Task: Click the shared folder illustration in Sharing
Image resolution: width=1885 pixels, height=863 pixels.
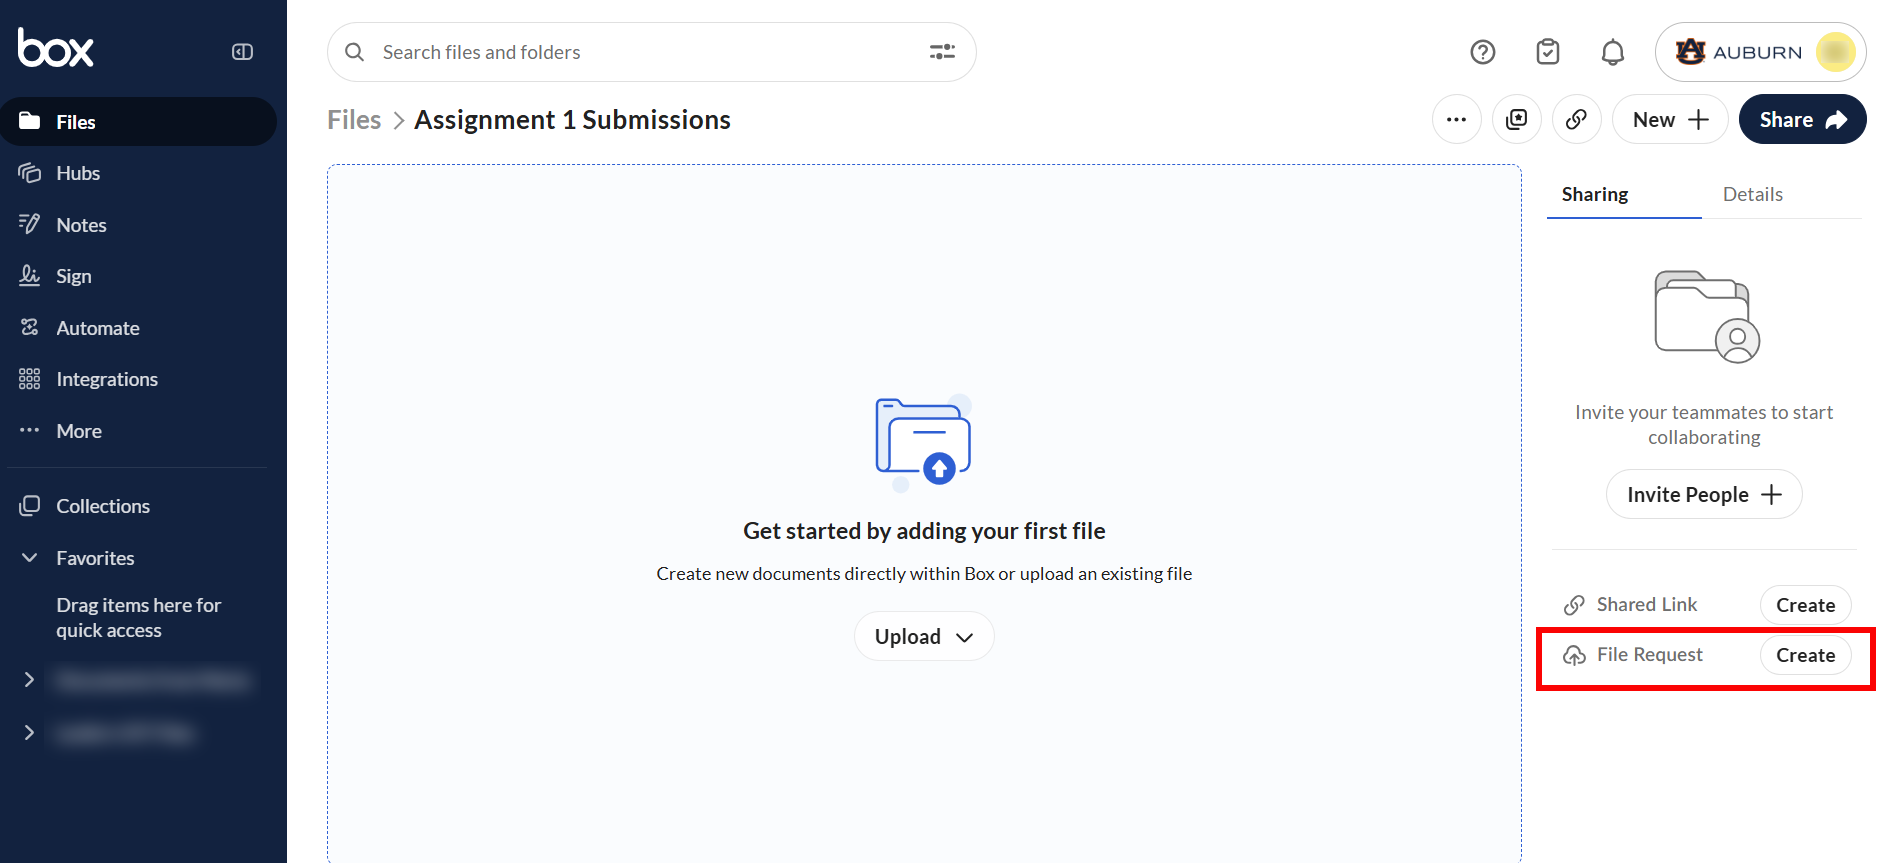Action: click(1706, 316)
